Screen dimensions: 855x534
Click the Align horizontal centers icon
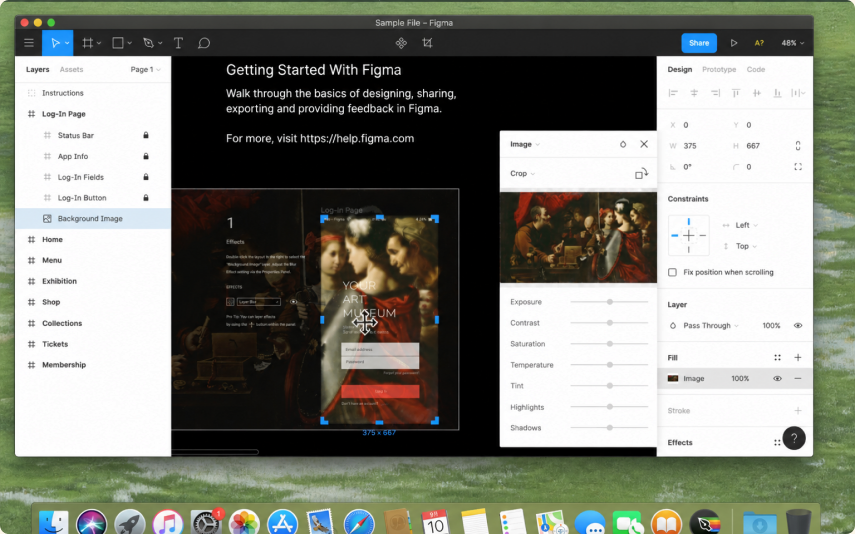pyautogui.click(x=694, y=93)
